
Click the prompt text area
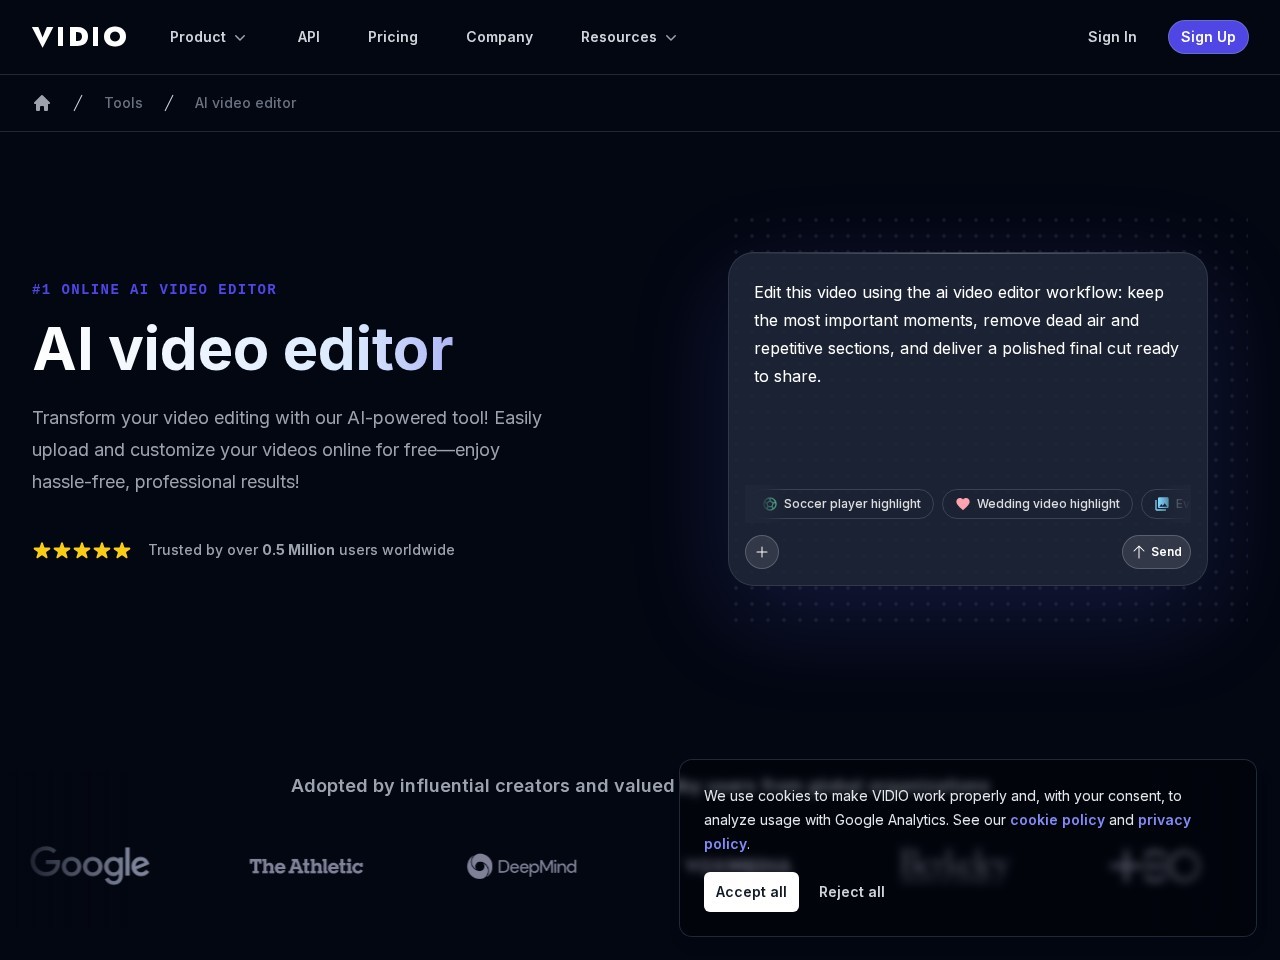pyautogui.click(x=967, y=375)
